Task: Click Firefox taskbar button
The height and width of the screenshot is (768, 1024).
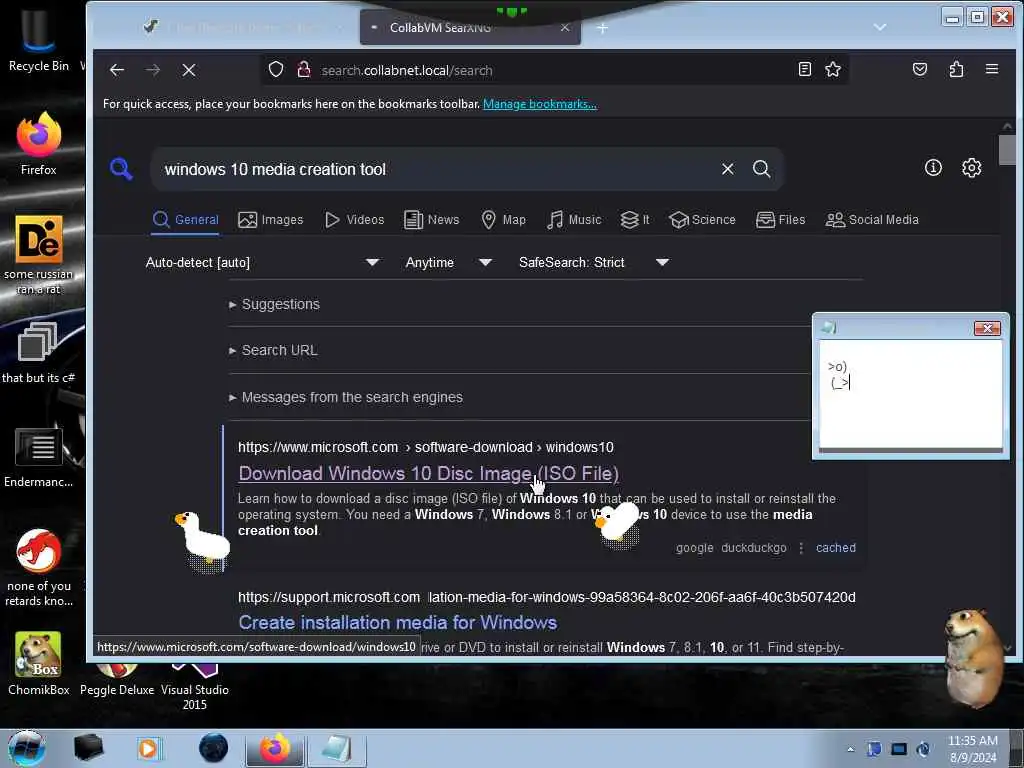Action: pos(275,748)
